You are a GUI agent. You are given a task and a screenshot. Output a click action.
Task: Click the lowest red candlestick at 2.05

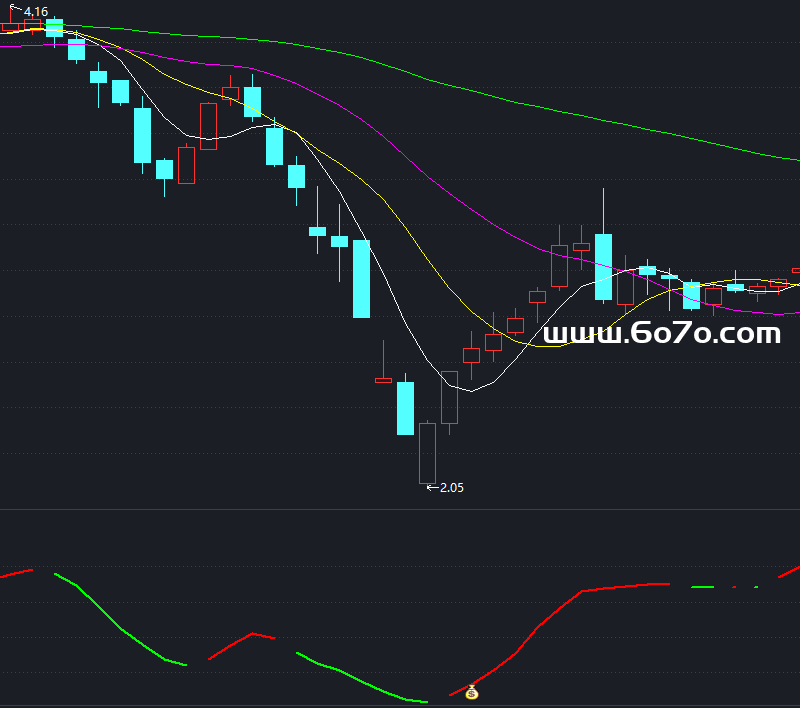click(x=427, y=453)
